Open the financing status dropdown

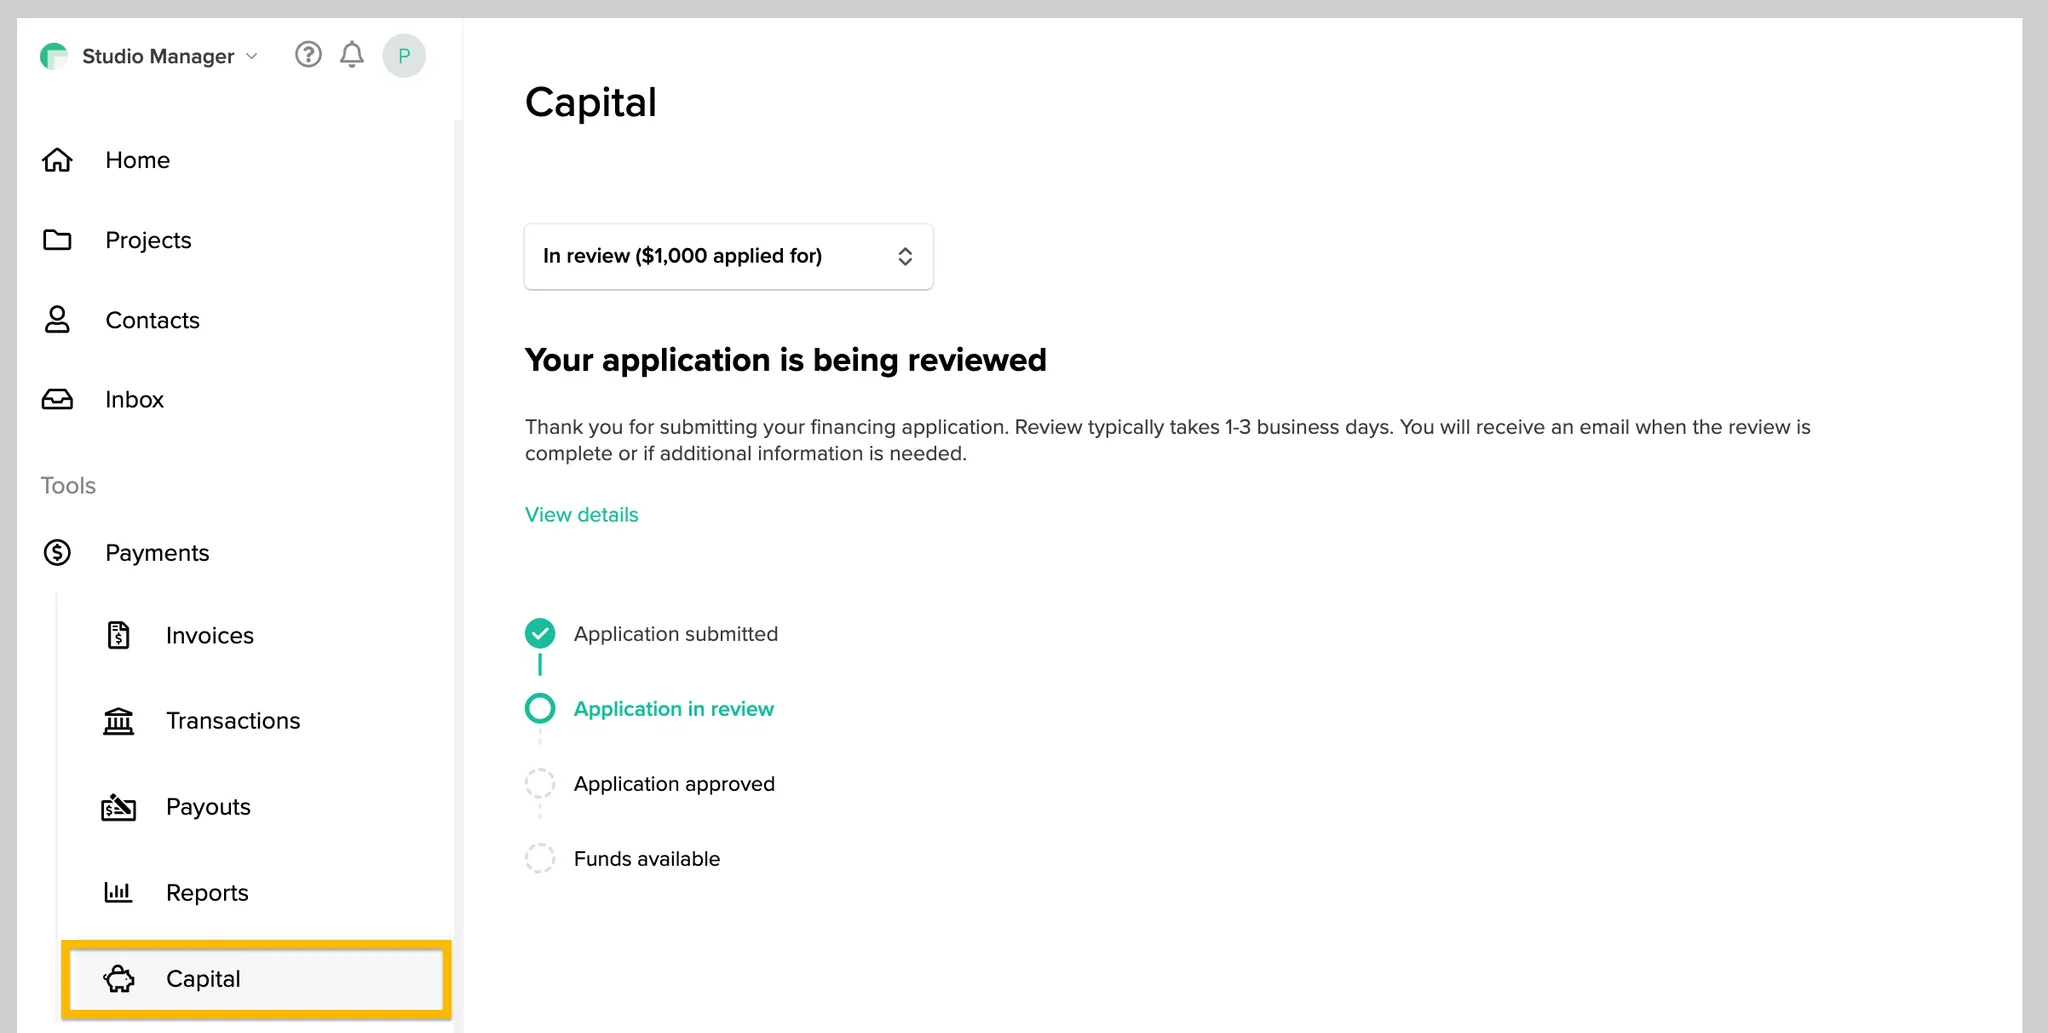[727, 256]
